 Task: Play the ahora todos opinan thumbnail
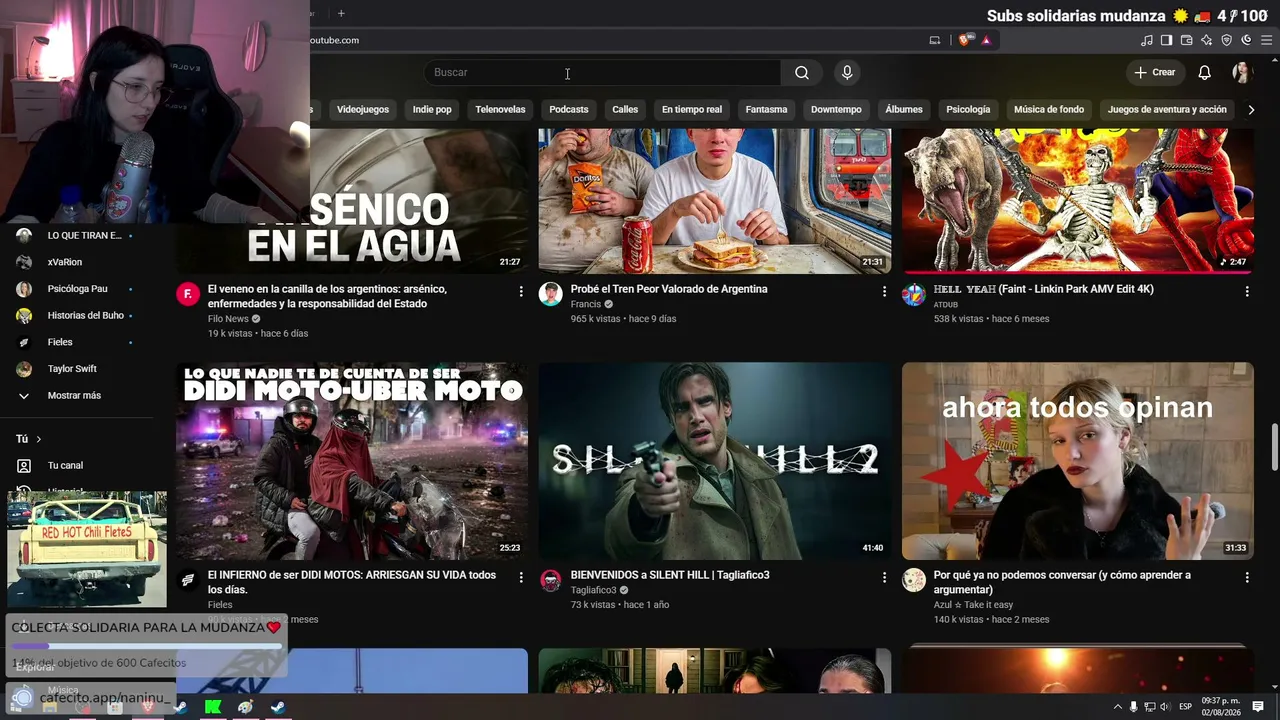[1078, 461]
